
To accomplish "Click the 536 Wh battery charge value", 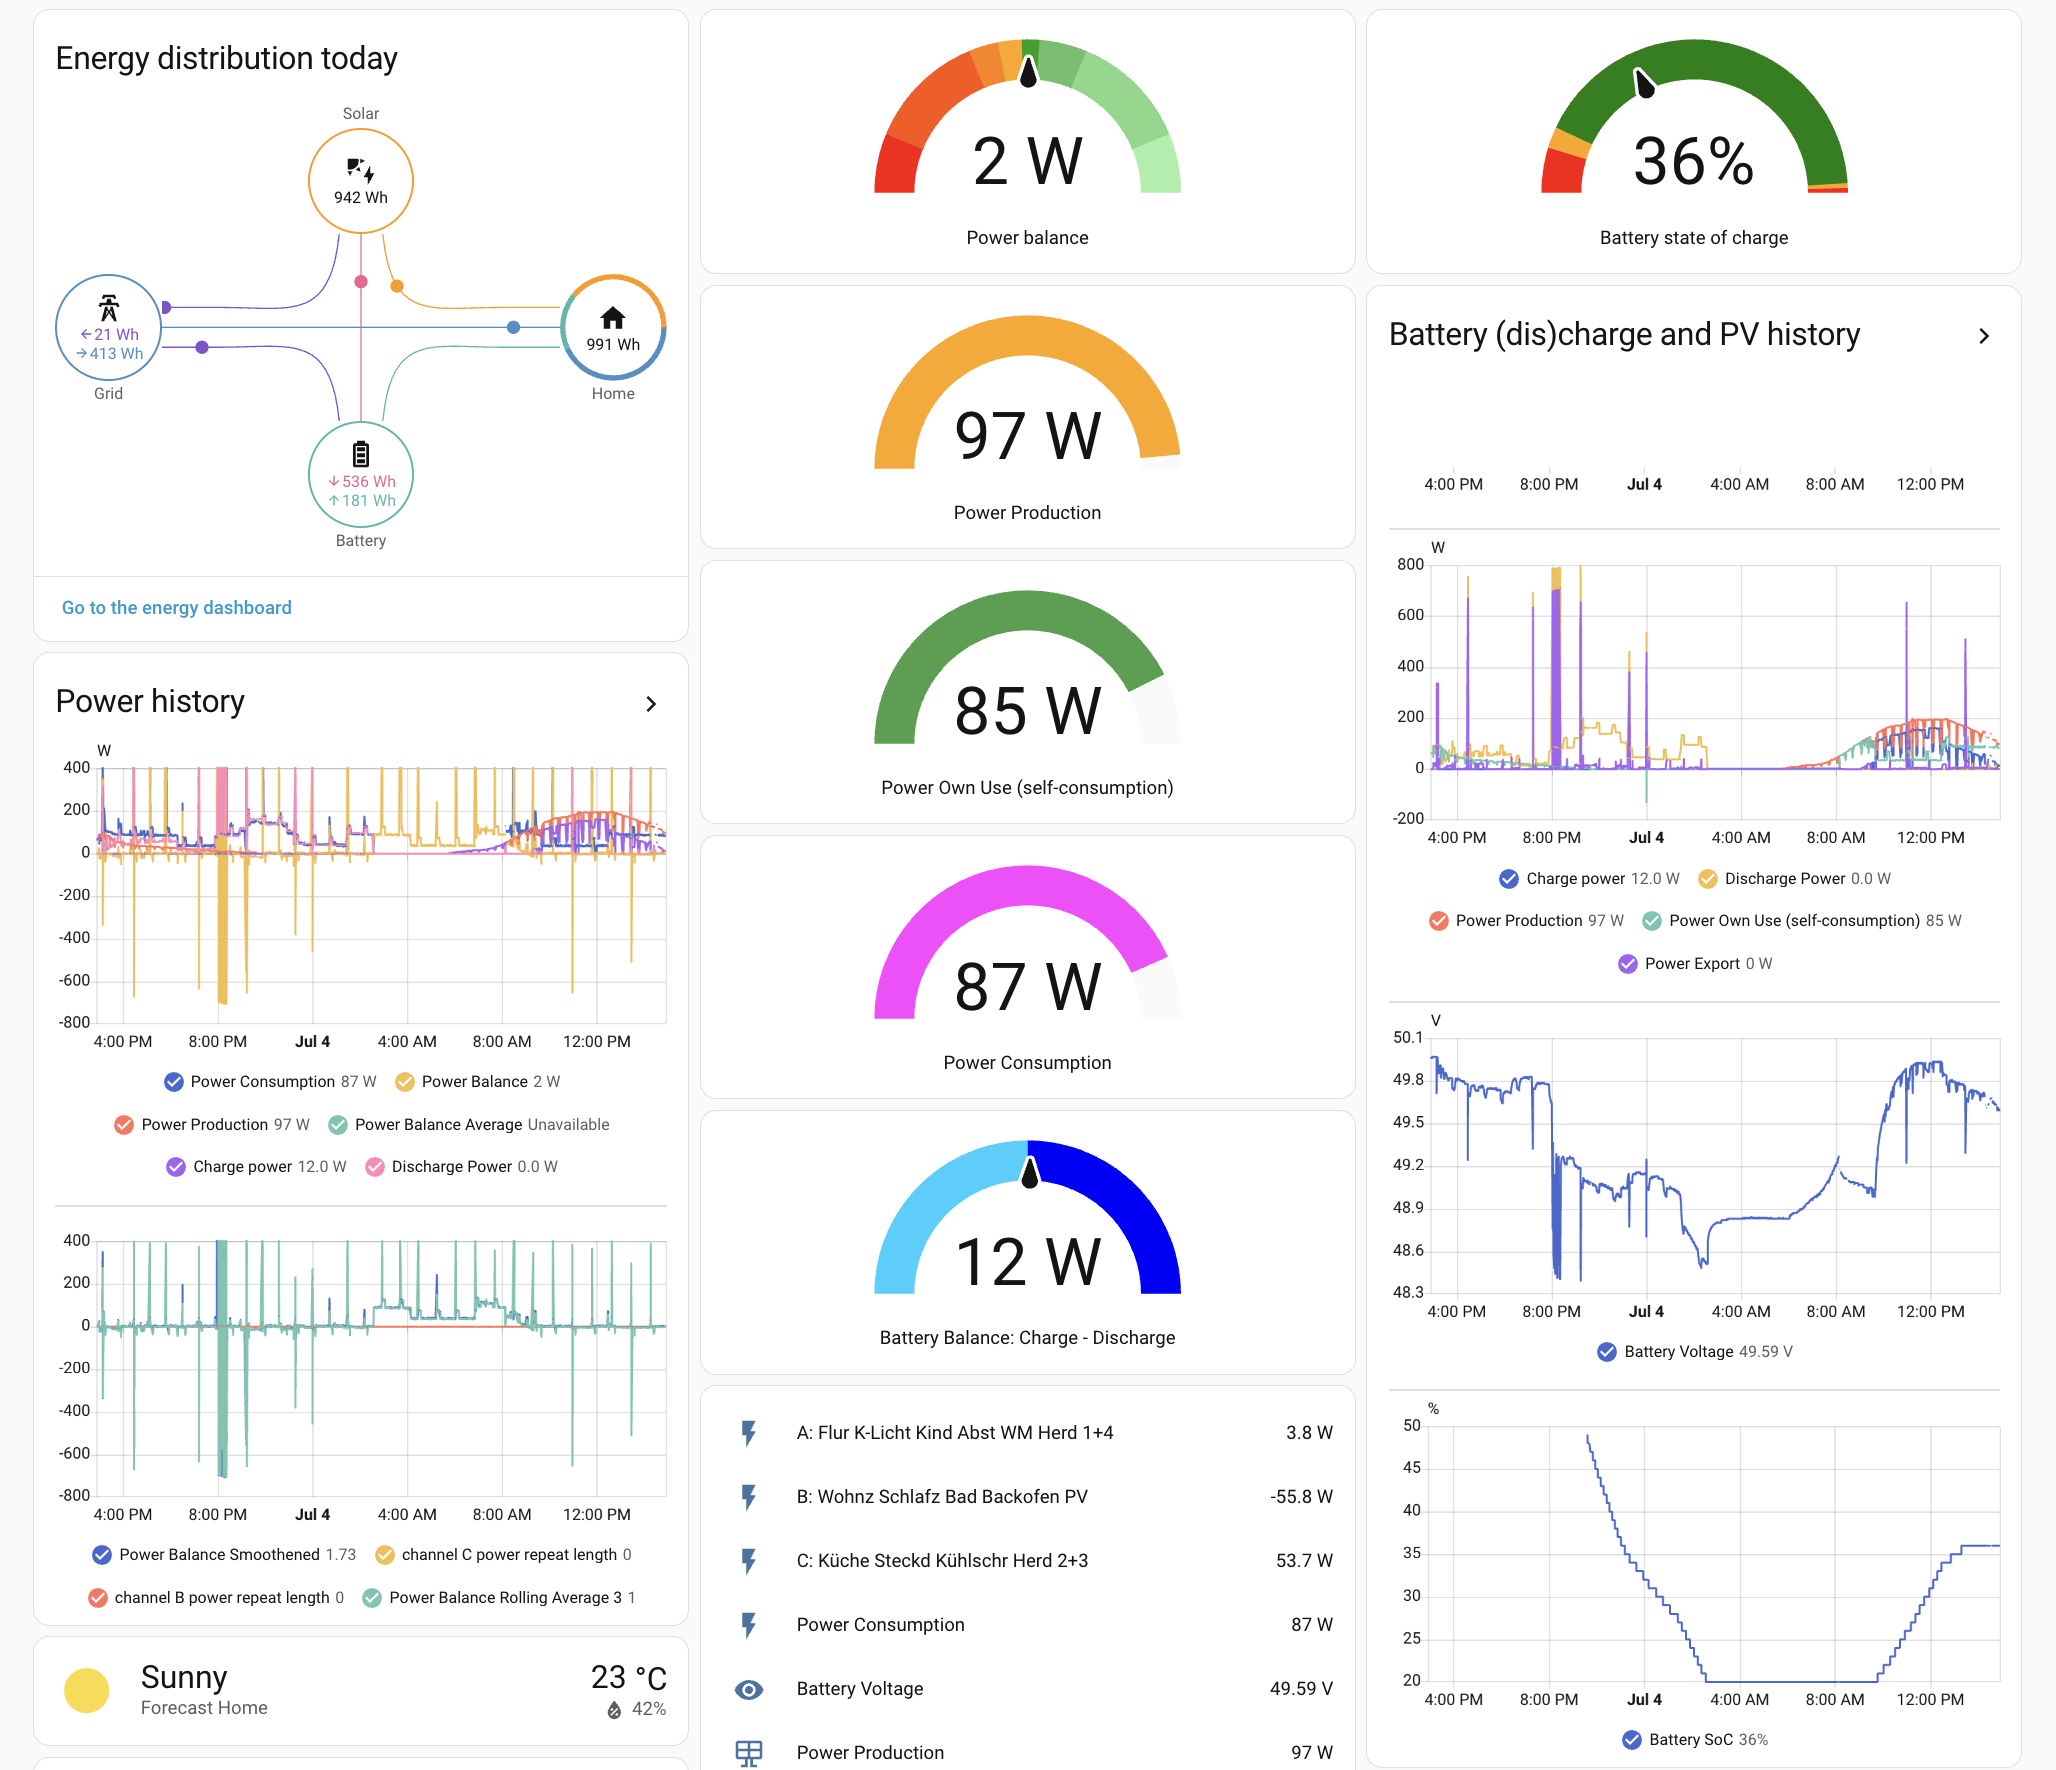I will (362, 482).
